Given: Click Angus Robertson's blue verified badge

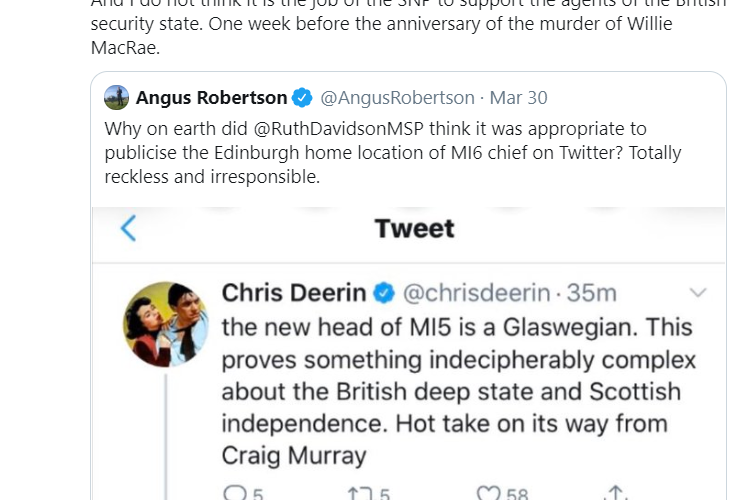Looking at the screenshot, I should point(302,98).
